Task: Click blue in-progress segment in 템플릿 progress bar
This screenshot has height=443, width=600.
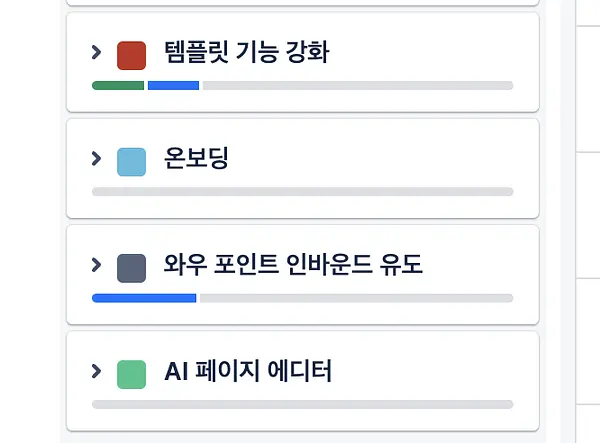Action: coord(173,85)
